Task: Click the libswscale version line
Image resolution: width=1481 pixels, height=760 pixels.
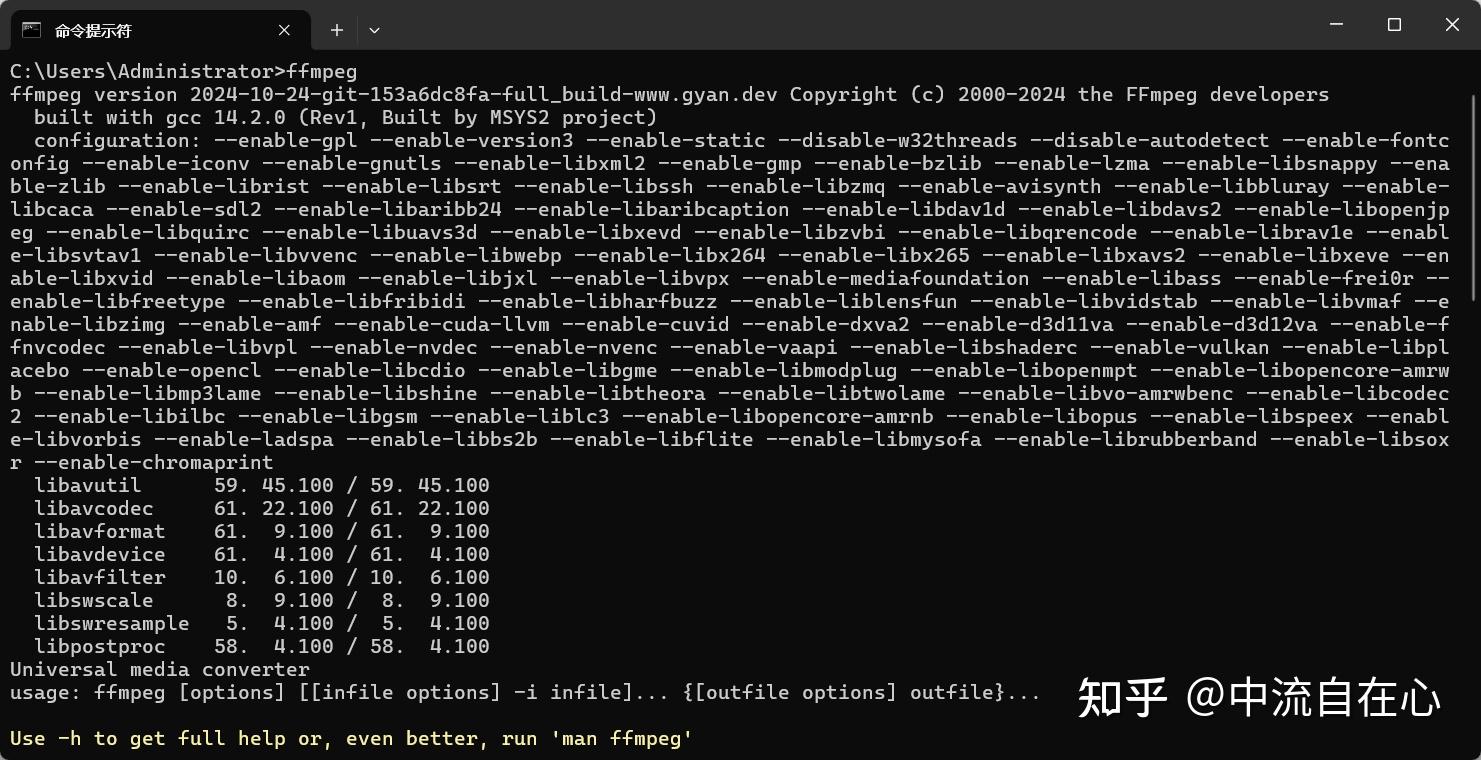Action: (x=261, y=600)
